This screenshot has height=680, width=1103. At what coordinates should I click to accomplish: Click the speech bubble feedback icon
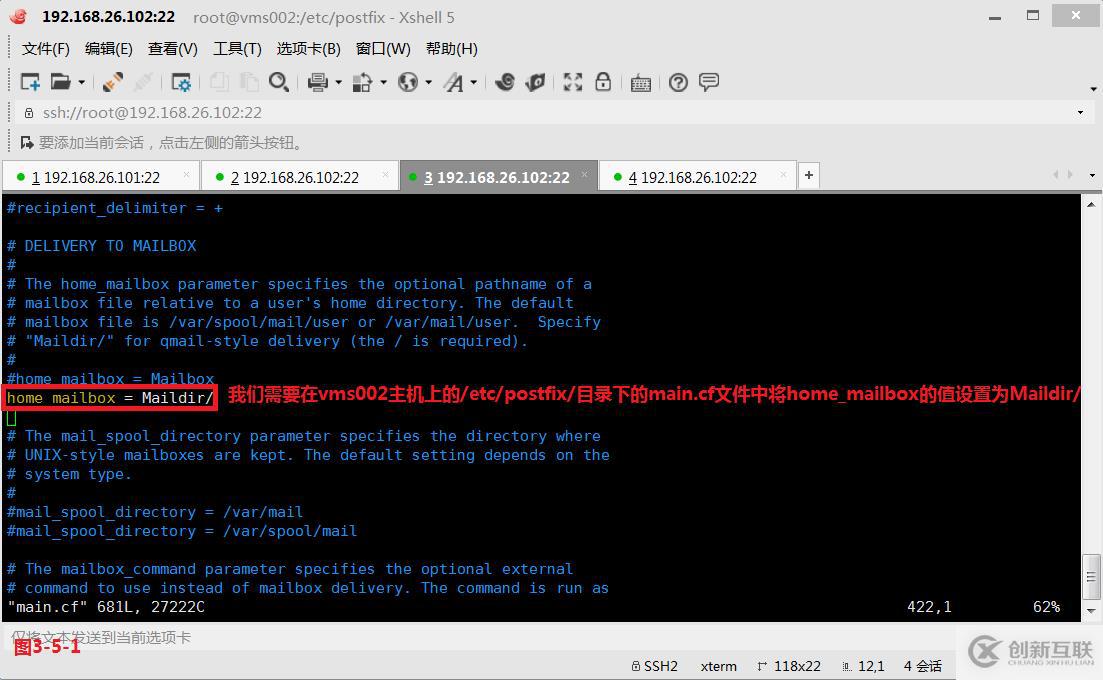click(x=709, y=82)
